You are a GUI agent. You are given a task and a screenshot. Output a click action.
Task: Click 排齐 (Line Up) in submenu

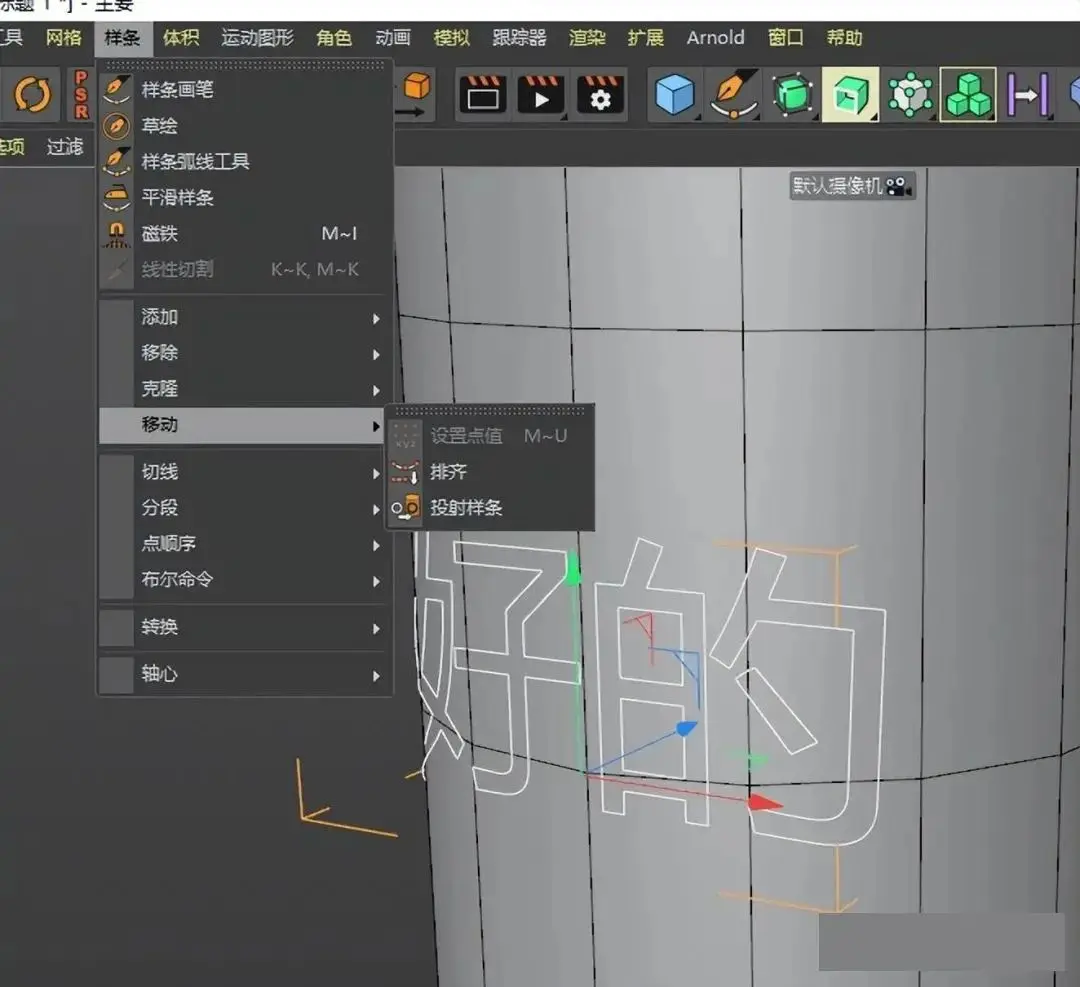coord(448,472)
